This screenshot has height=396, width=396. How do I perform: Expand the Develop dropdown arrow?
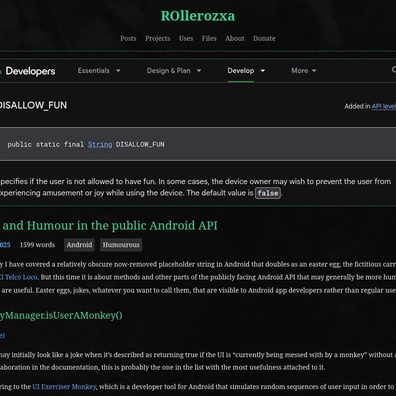[x=262, y=71]
